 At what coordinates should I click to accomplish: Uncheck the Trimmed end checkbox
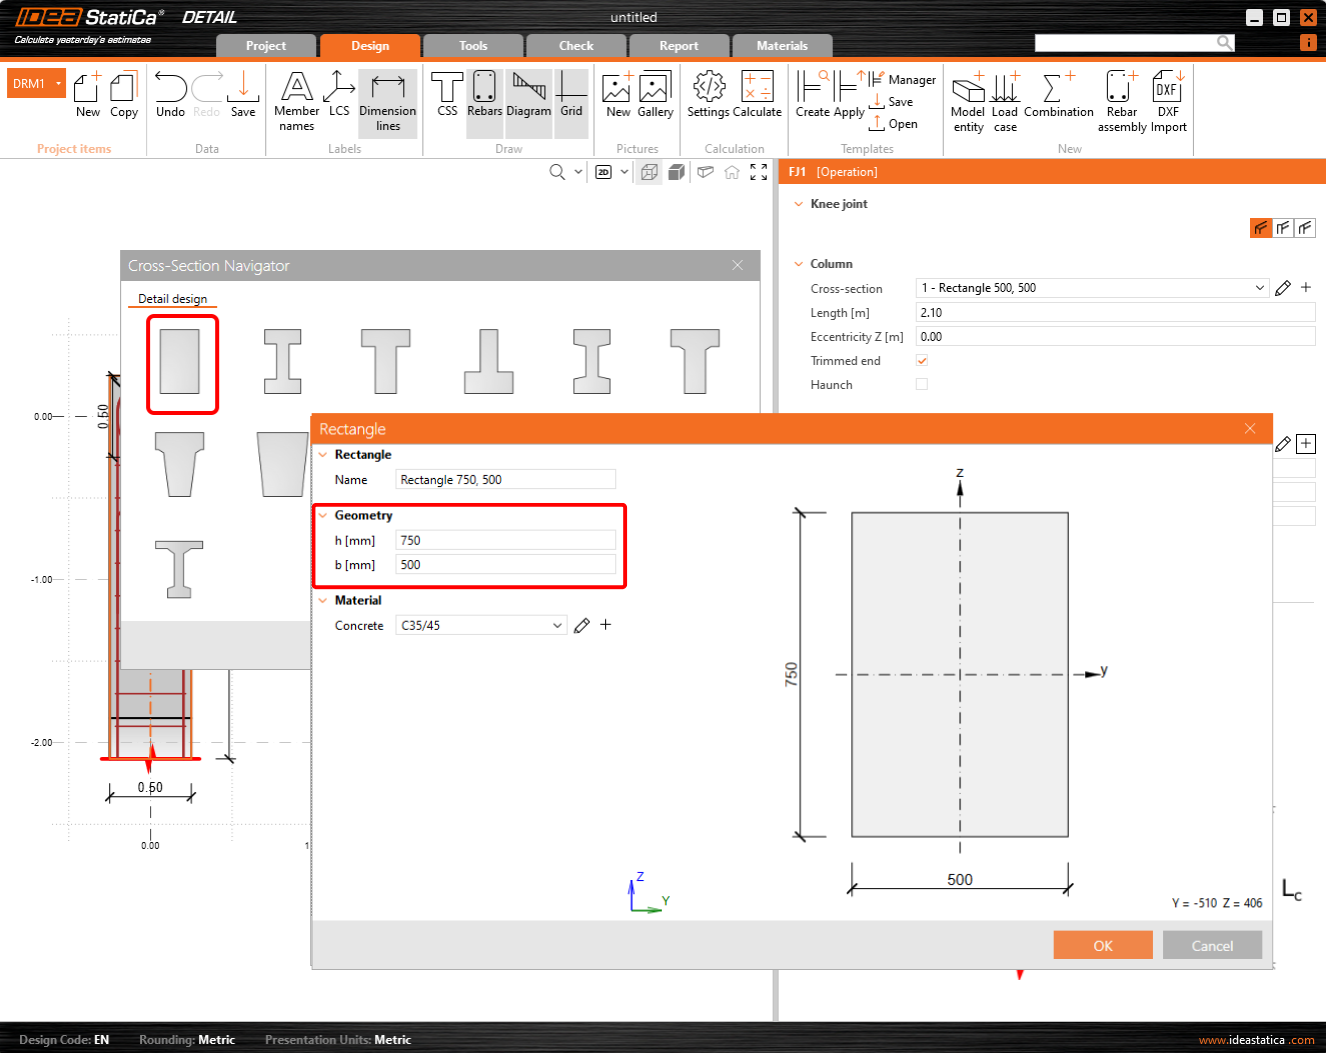[x=922, y=361]
